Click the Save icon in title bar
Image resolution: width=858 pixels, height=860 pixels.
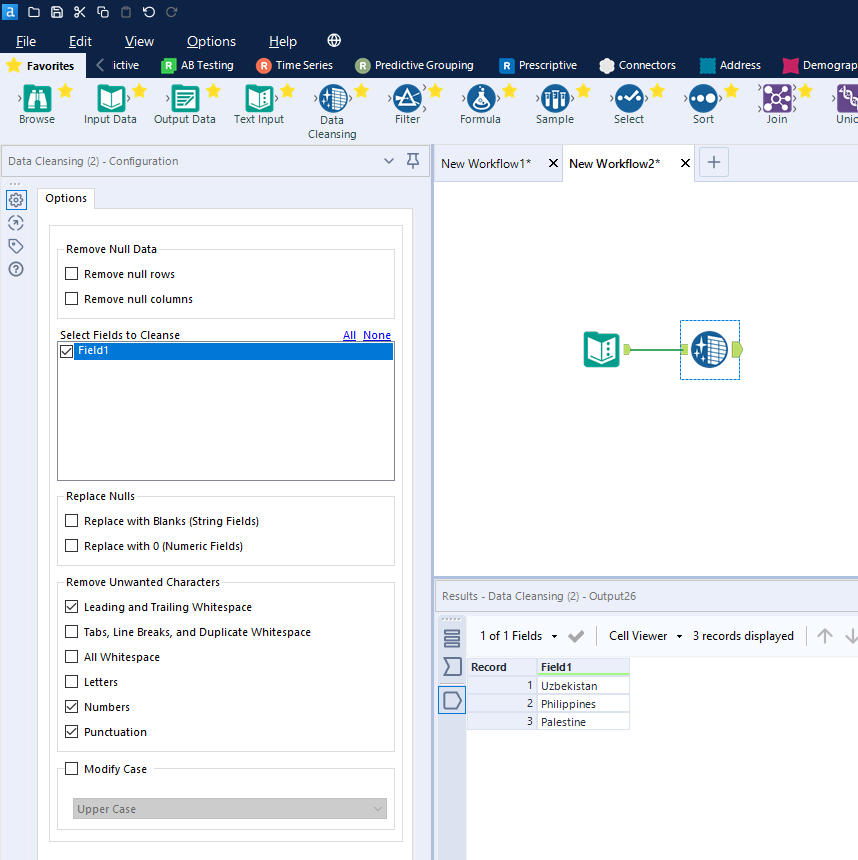point(57,12)
